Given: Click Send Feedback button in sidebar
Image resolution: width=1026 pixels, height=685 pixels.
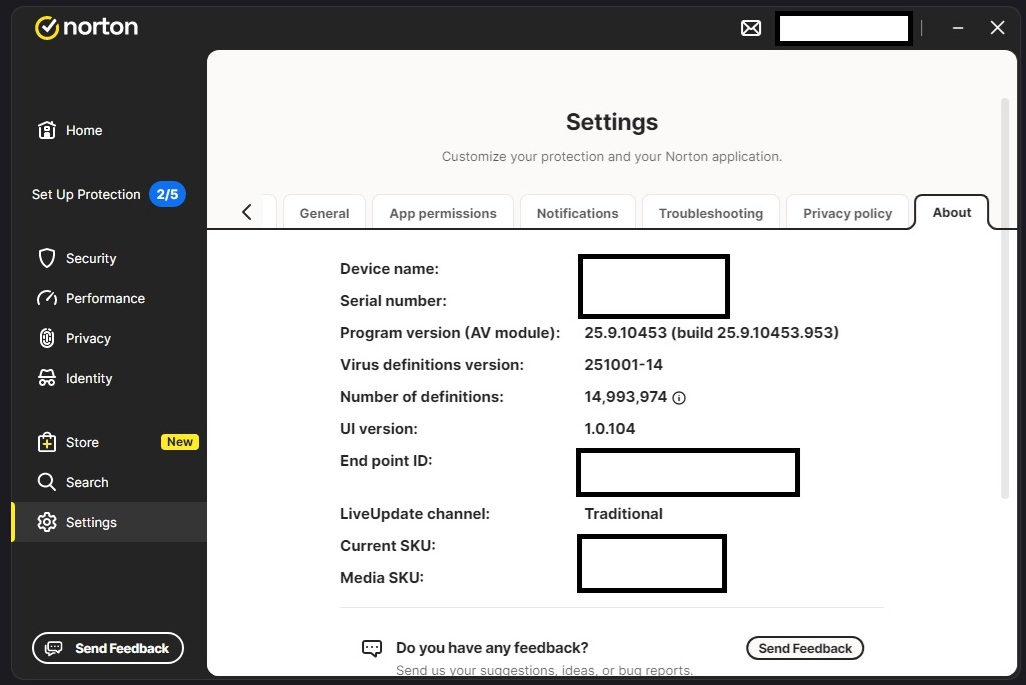Looking at the screenshot, I should [108, 648].
